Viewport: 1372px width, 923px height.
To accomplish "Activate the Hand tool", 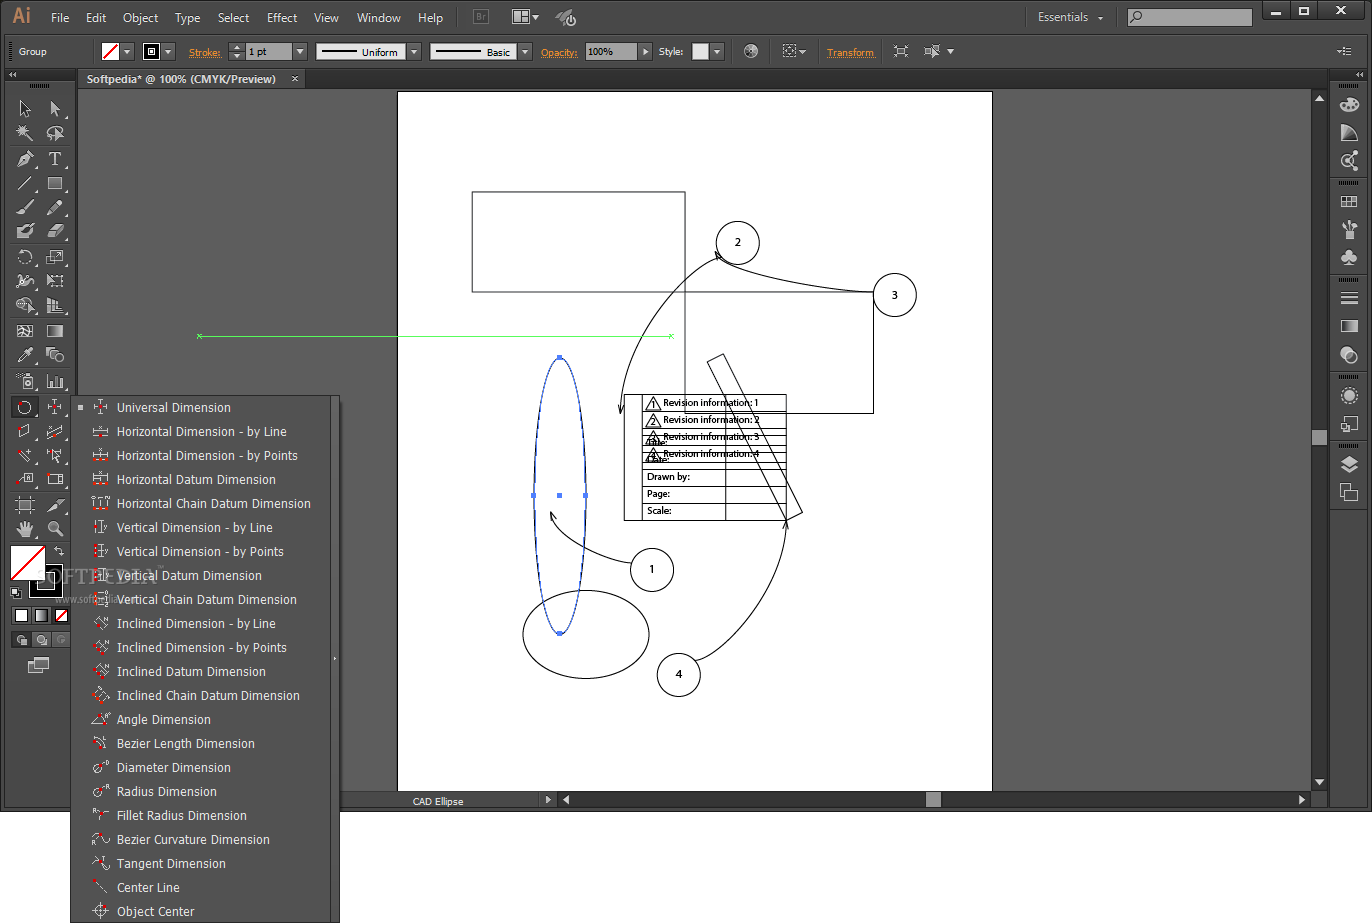I will 25,528.
